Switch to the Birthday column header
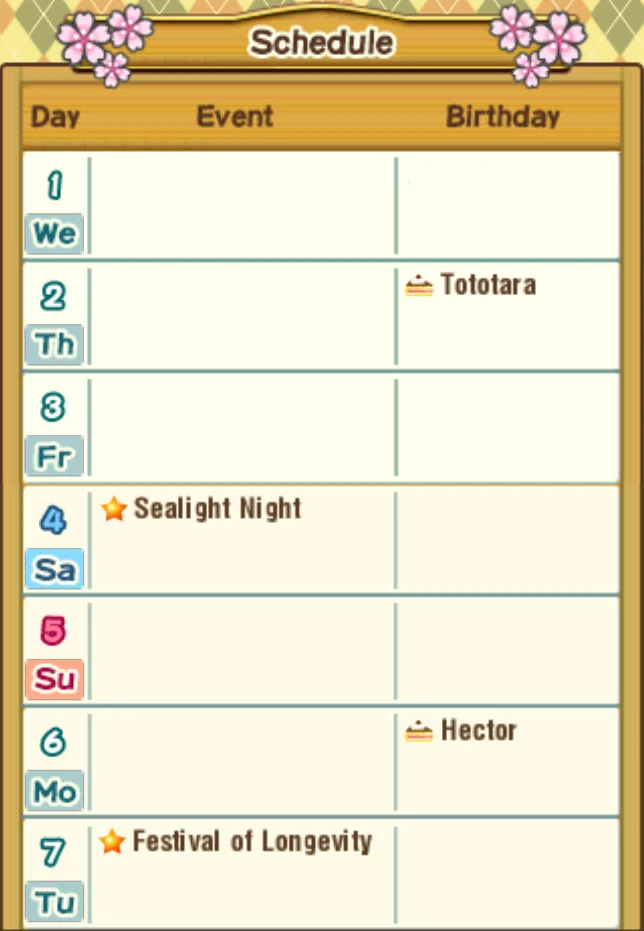 click(x=503, y=116)
